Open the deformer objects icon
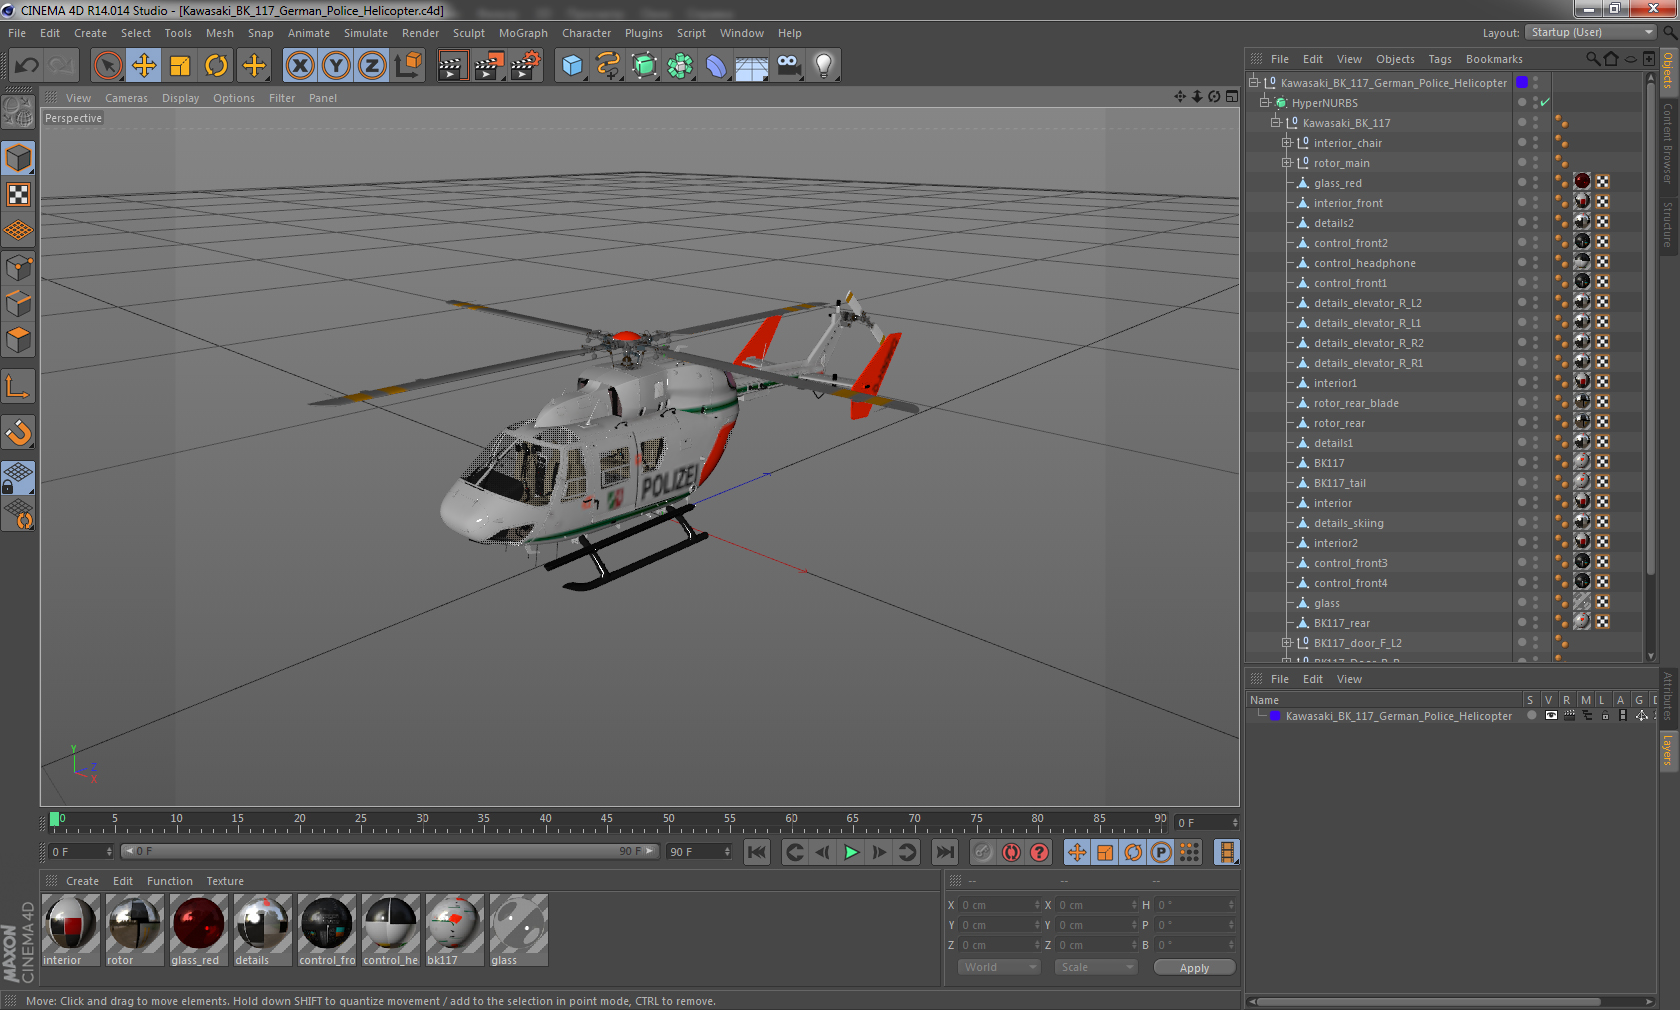Viewport: 1680px width, 1010px height. click(x=716, y=66)
